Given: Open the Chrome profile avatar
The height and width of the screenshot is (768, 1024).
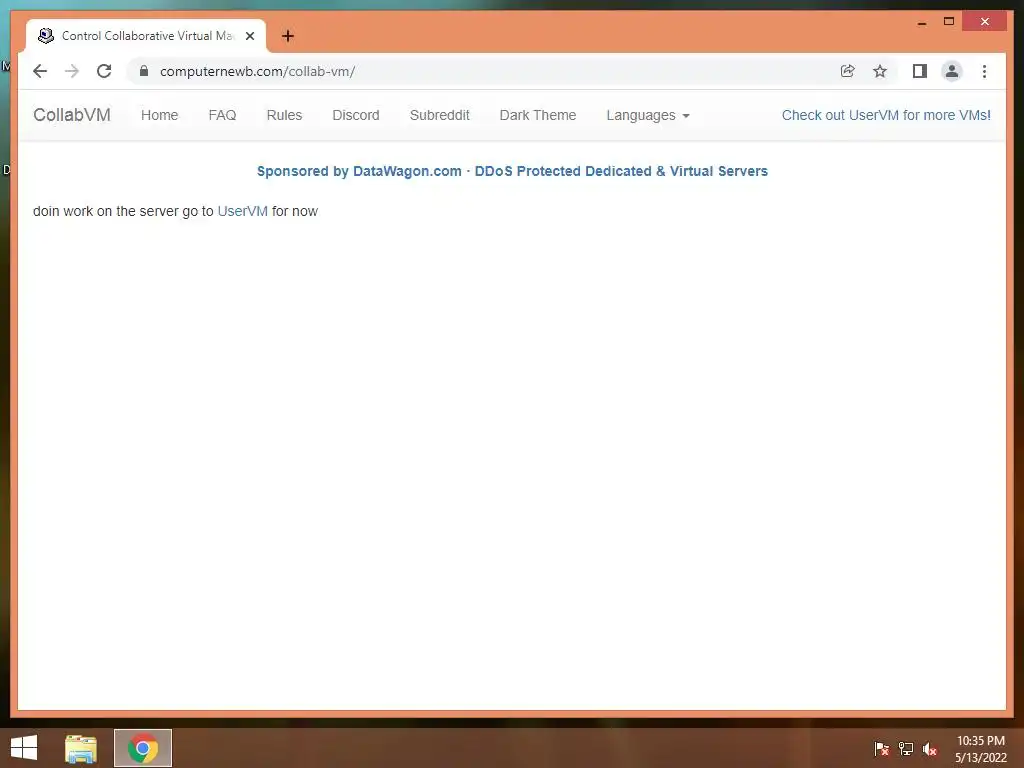Looking at the screenshot, I should (x=952, y=71).
